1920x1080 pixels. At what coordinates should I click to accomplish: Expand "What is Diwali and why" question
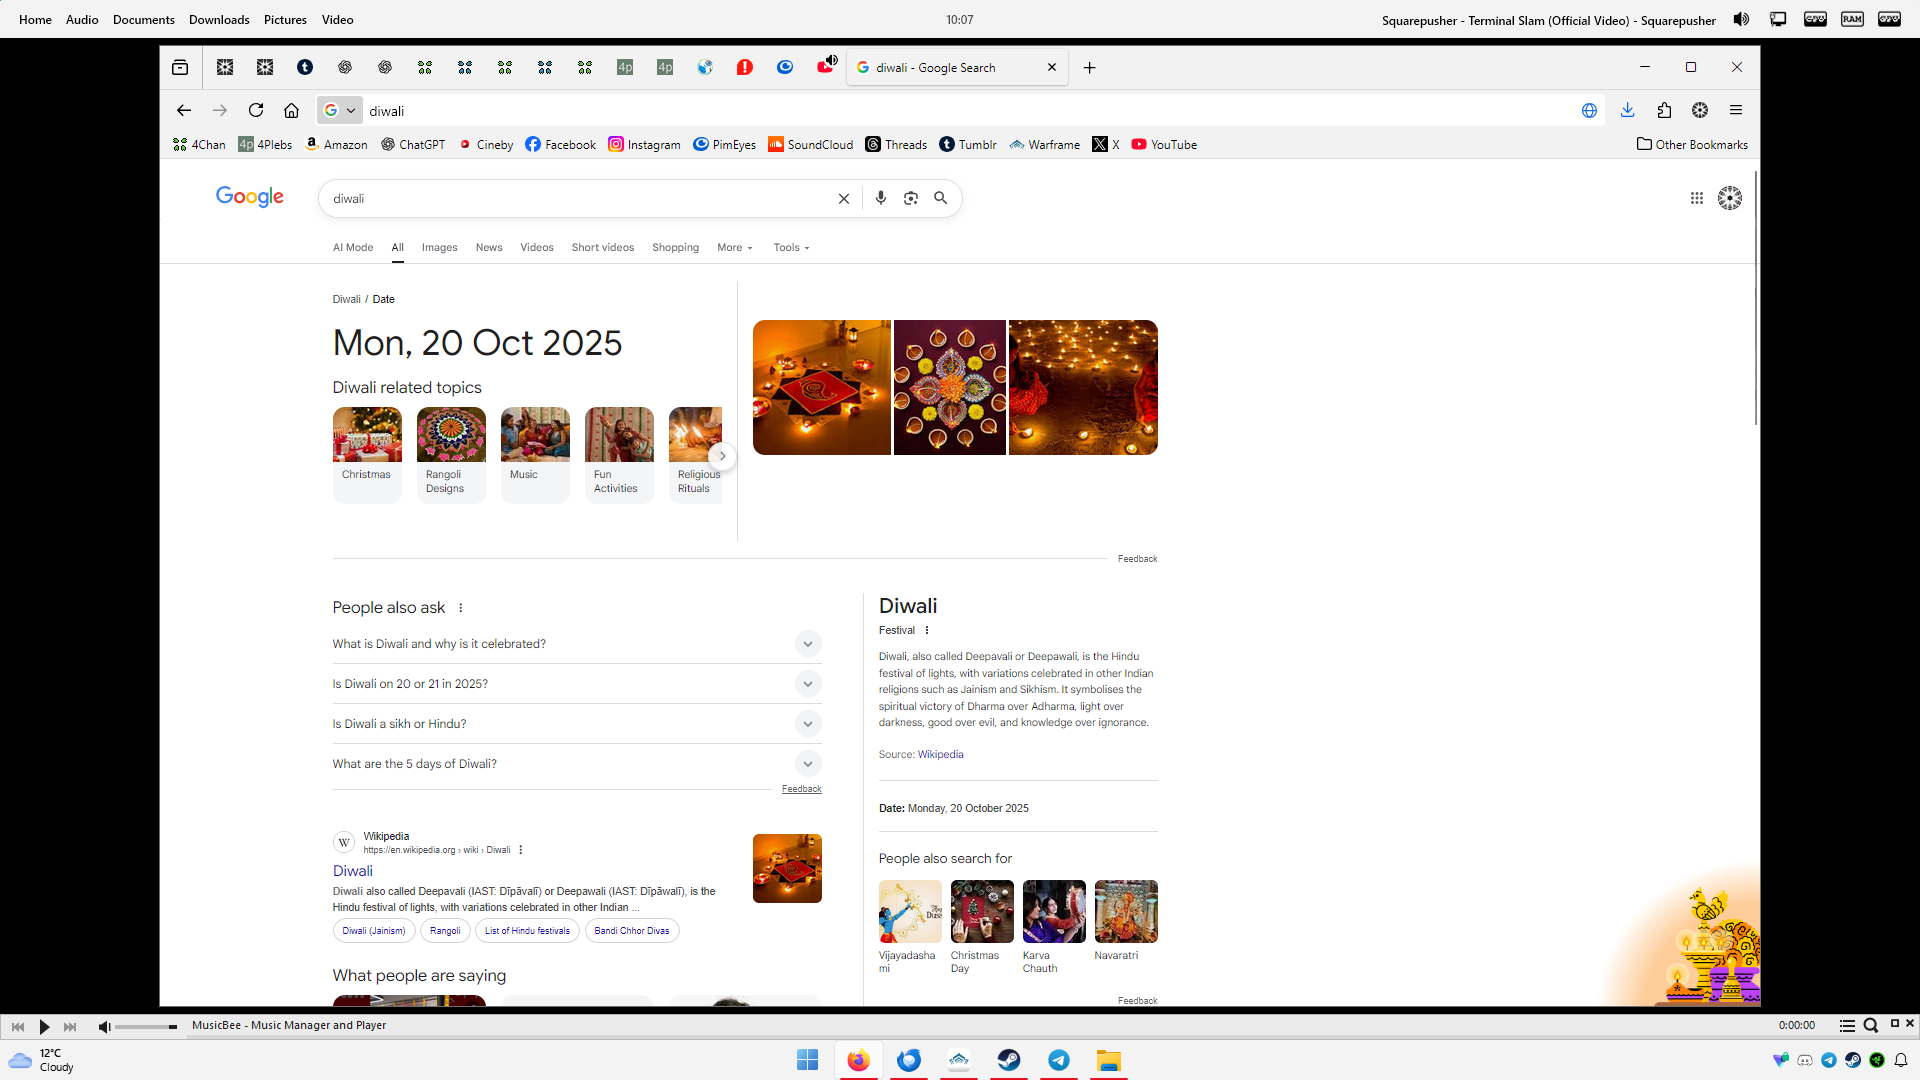pos(807,644)
